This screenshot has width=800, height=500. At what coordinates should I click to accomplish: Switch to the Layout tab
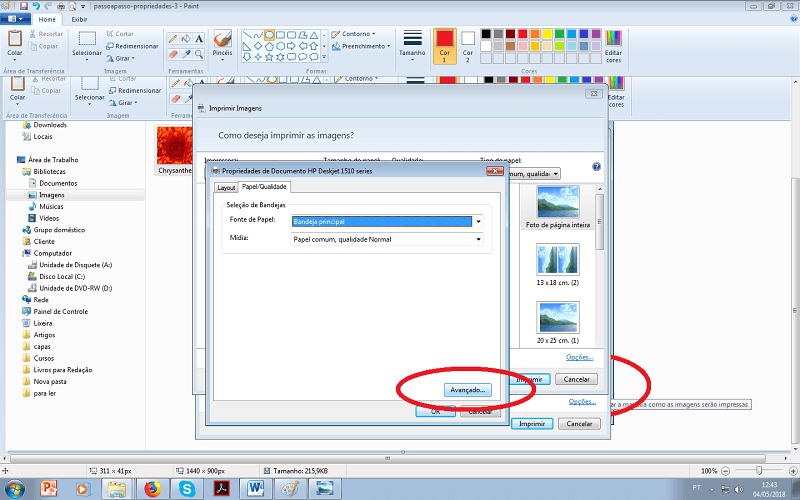point(226,187)
